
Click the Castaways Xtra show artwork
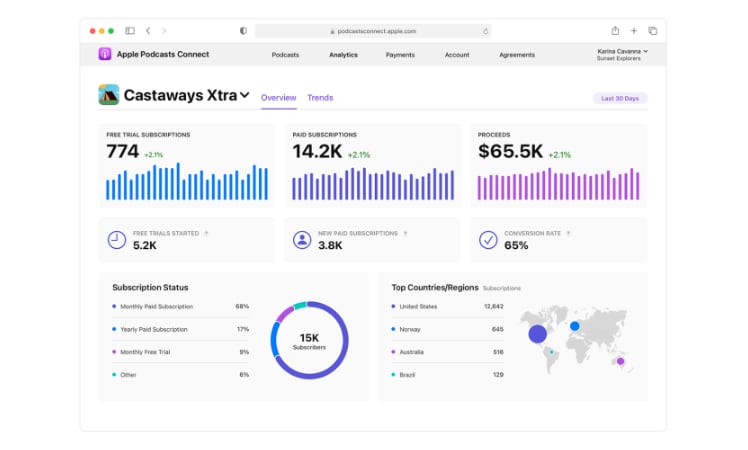[x=108, y=95]
